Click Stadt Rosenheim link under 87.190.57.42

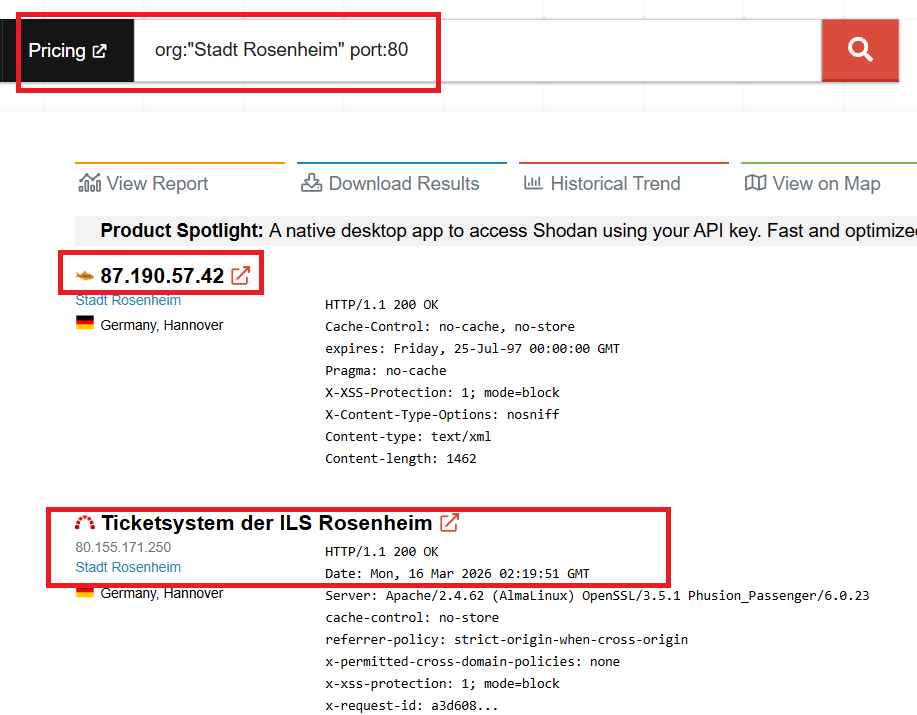point(128,300)
